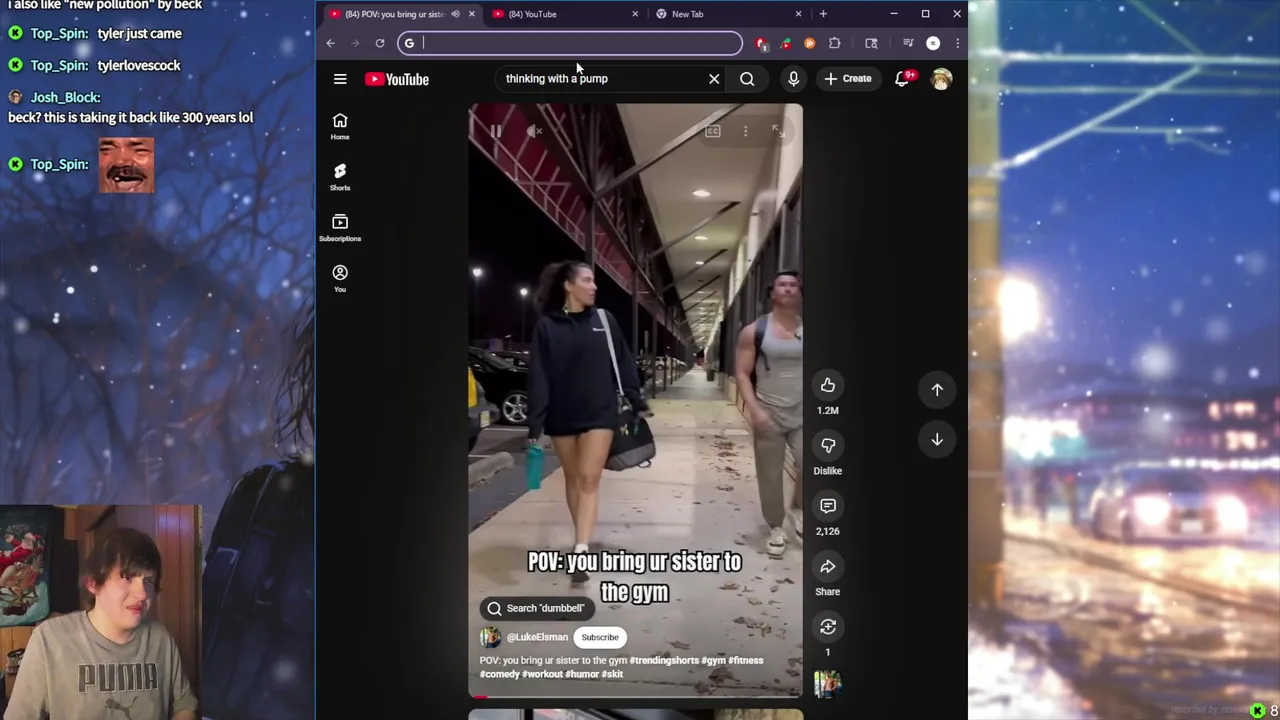Subscribe to LukeElsman
This screenshot has height=720, width=1280.
click(600, 637)
